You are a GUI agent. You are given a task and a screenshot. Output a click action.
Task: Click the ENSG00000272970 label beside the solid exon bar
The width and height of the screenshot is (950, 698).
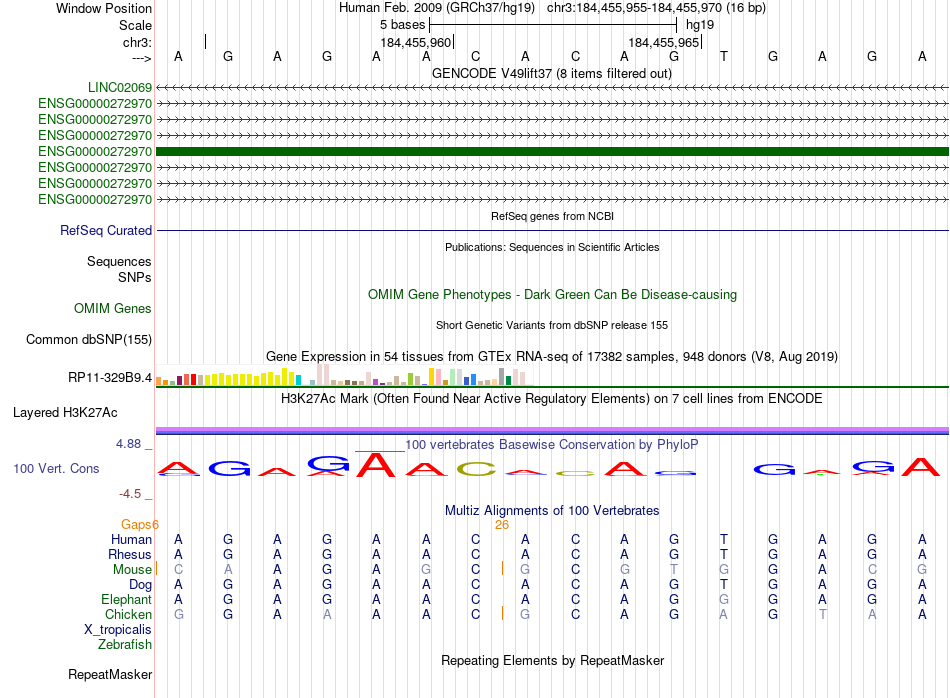(x=95, y=151)
